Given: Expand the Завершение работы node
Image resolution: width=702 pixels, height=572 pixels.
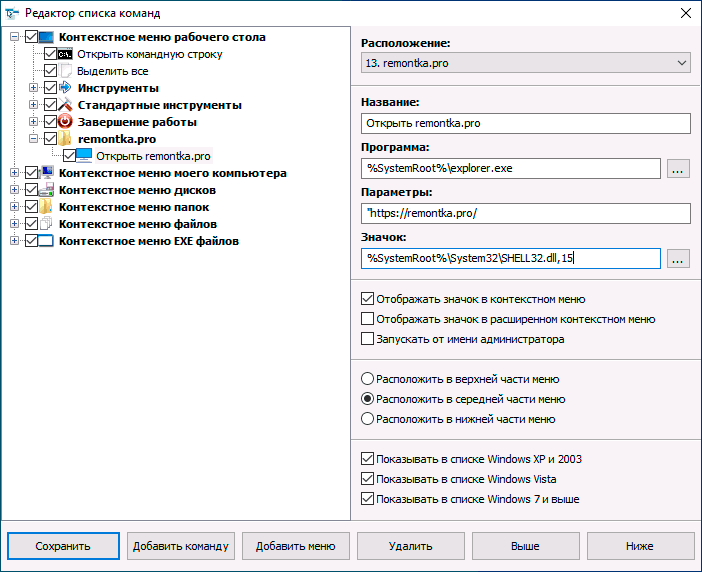Looking at the screenshot, I should [33, 122].
